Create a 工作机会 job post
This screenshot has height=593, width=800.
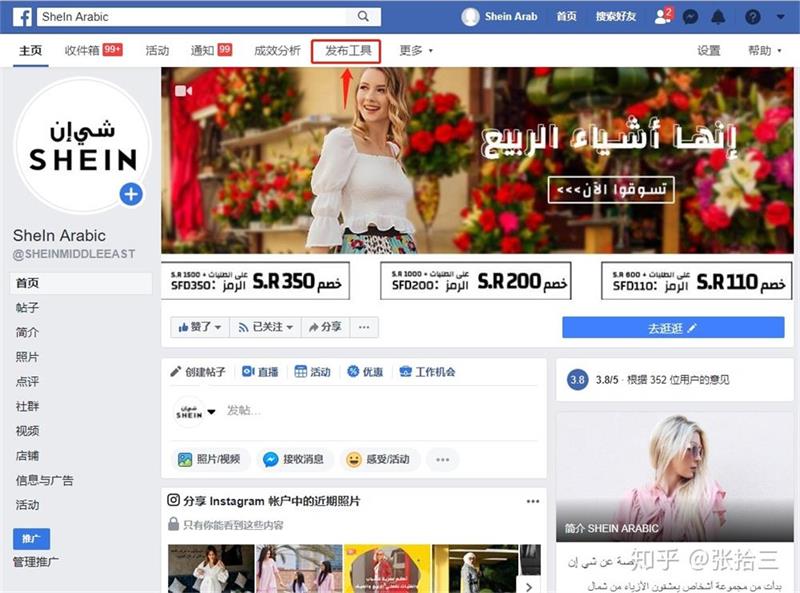[427, 372]
